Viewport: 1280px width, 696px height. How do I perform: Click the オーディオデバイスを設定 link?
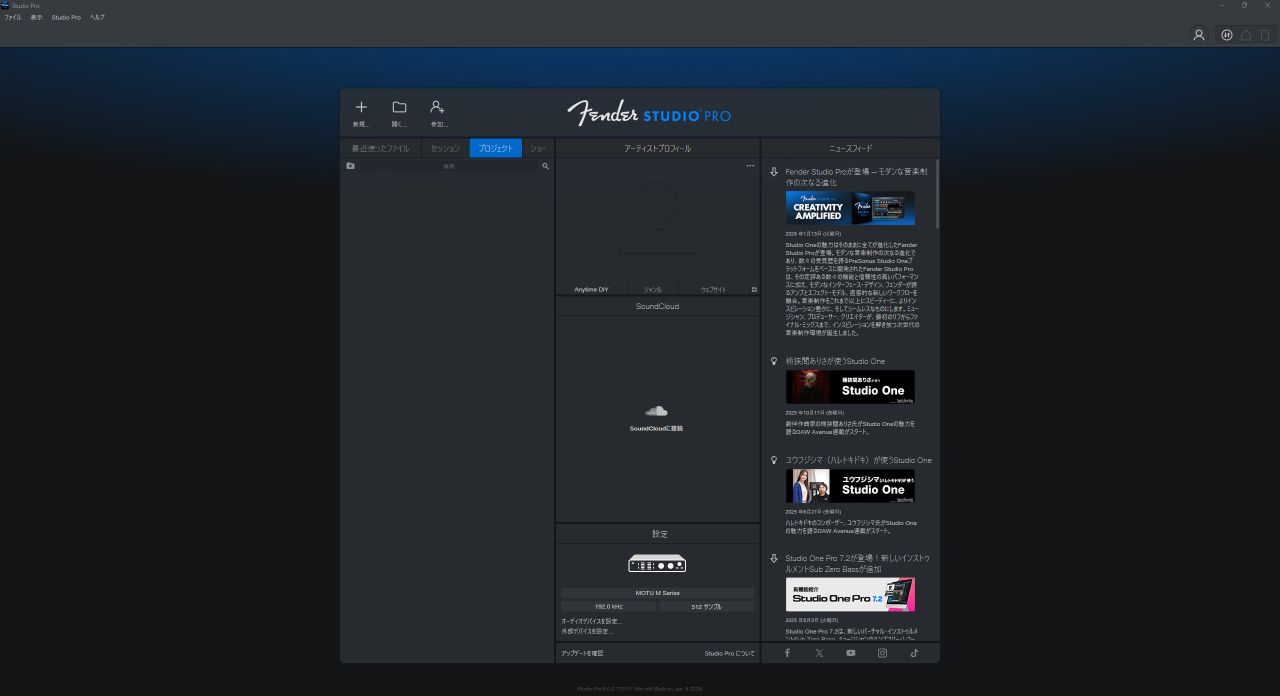coord(591,621)
